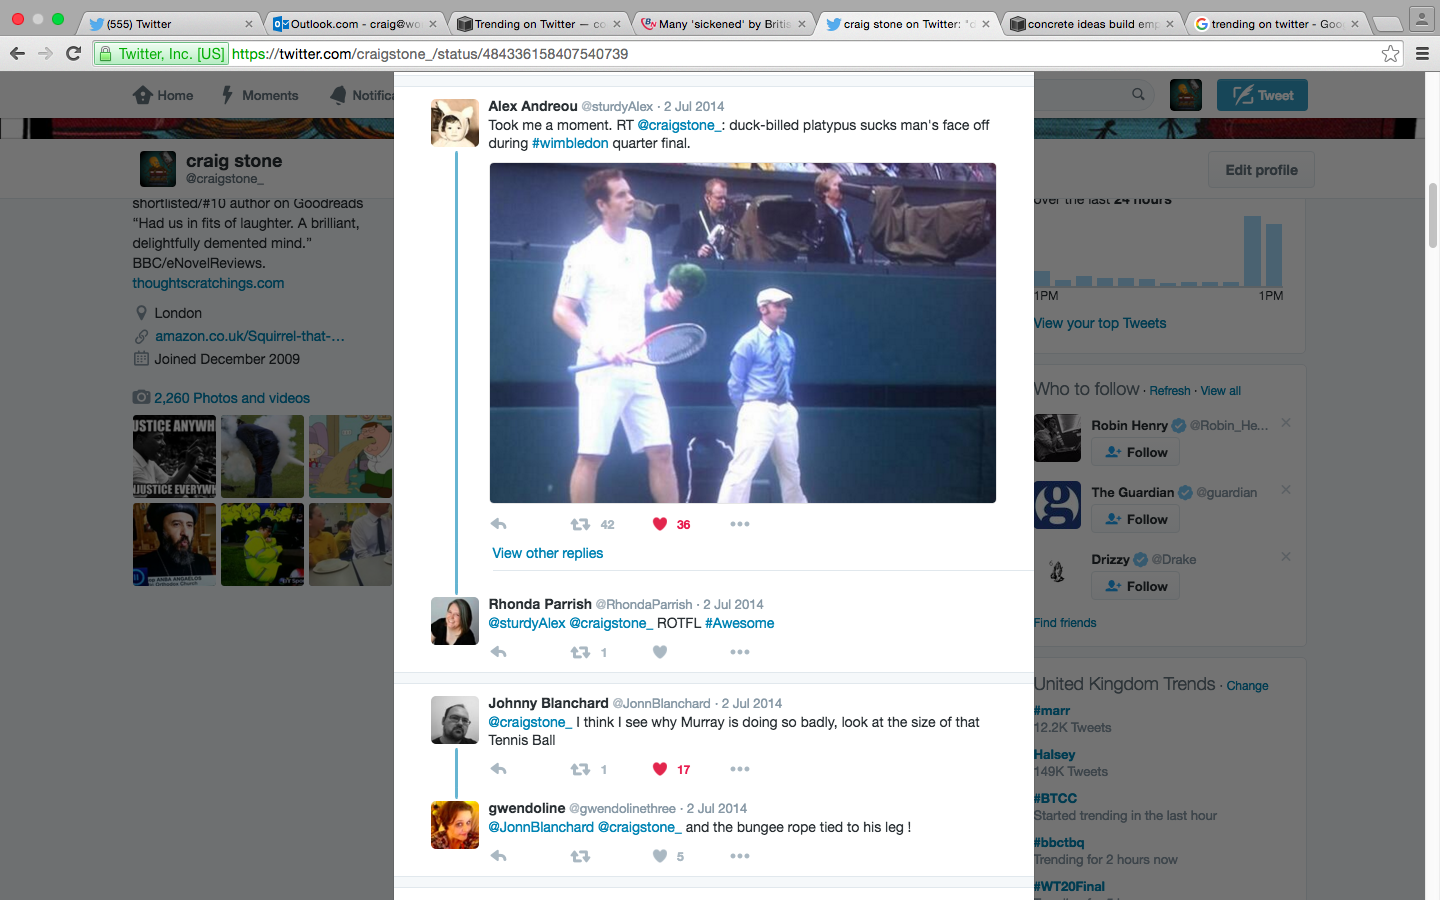Reload the page in Chrome
Viewport: 1440px width, 900px height.
(x=73, y=53)
